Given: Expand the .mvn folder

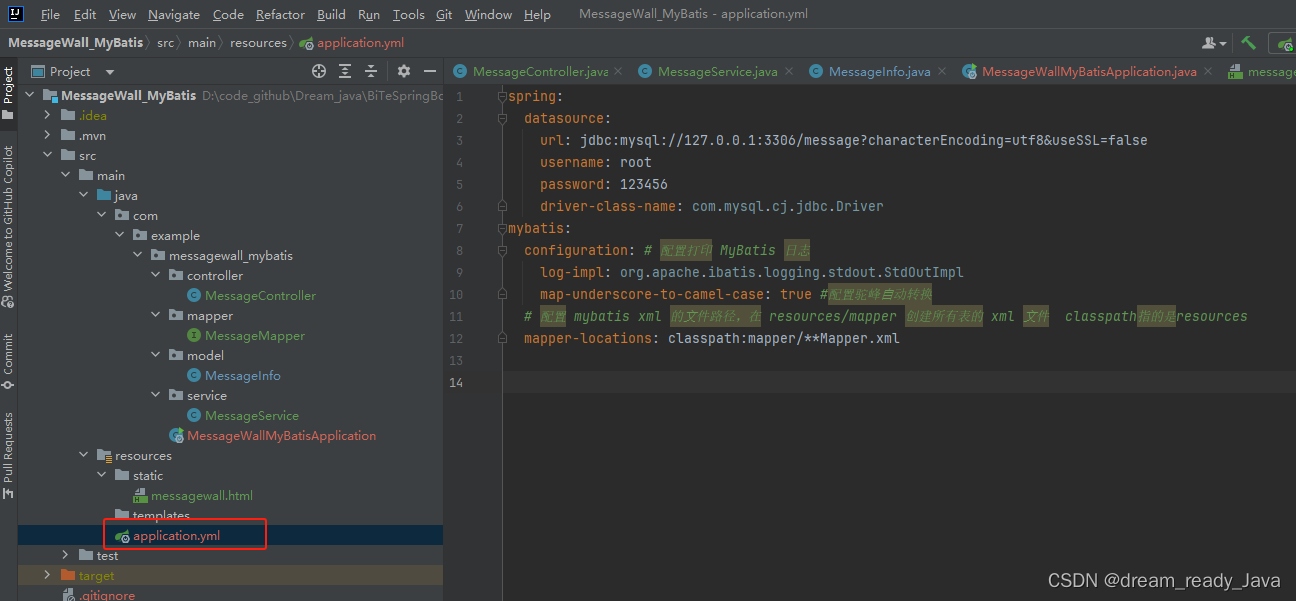Looking at the screenshot, I should click(x=48, y=136).
